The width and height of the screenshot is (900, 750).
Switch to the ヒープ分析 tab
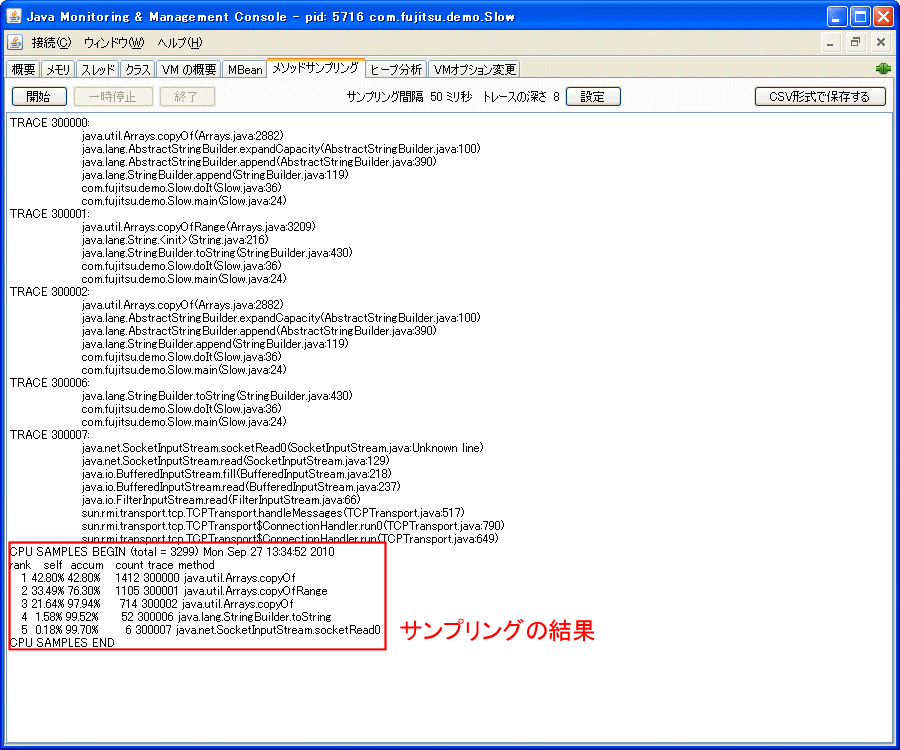[396, 69]
